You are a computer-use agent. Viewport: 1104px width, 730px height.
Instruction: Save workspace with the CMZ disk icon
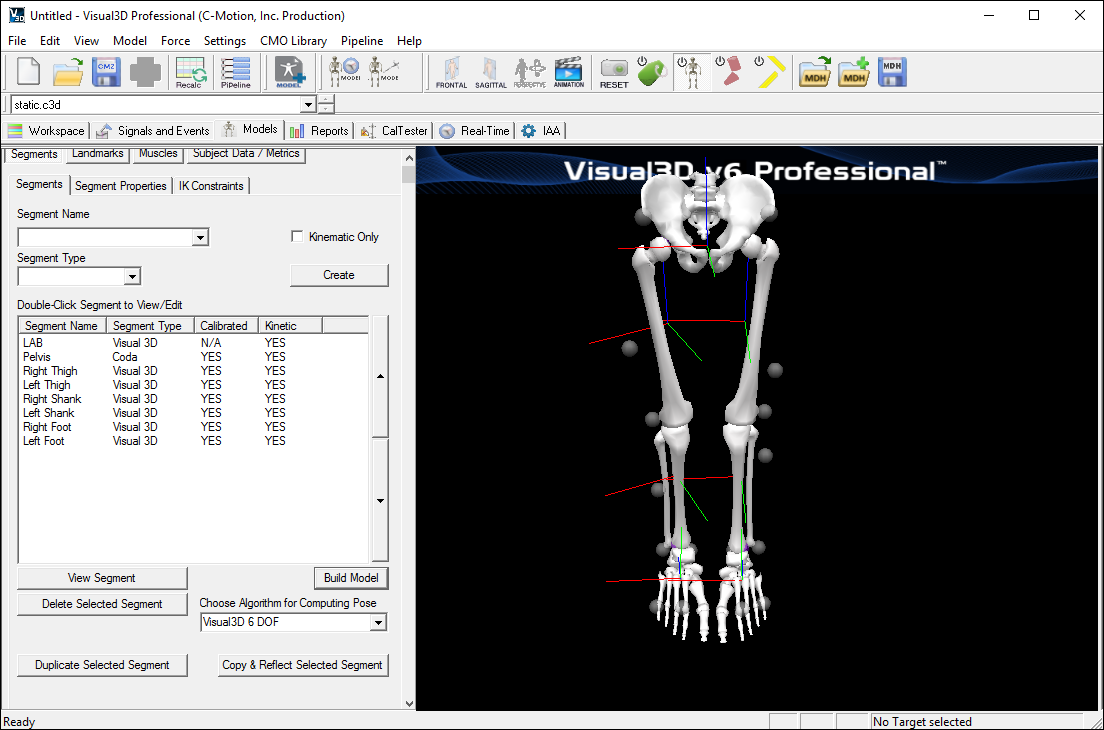tap(106, 73)
